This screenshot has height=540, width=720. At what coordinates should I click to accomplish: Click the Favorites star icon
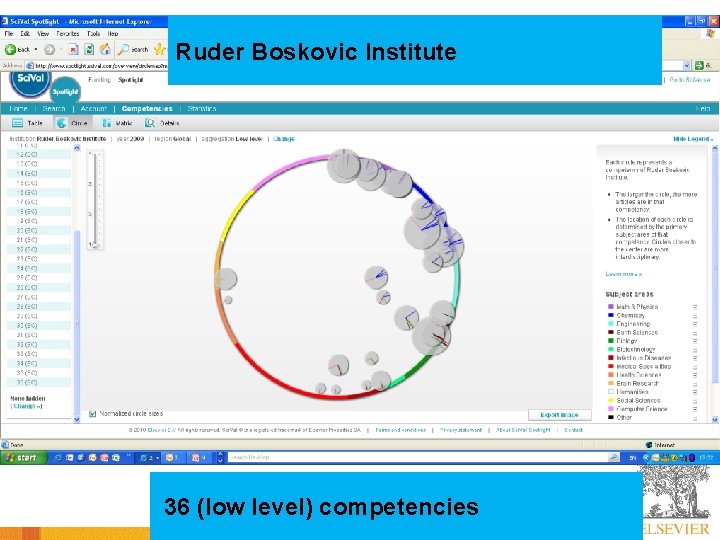[159, 49]
